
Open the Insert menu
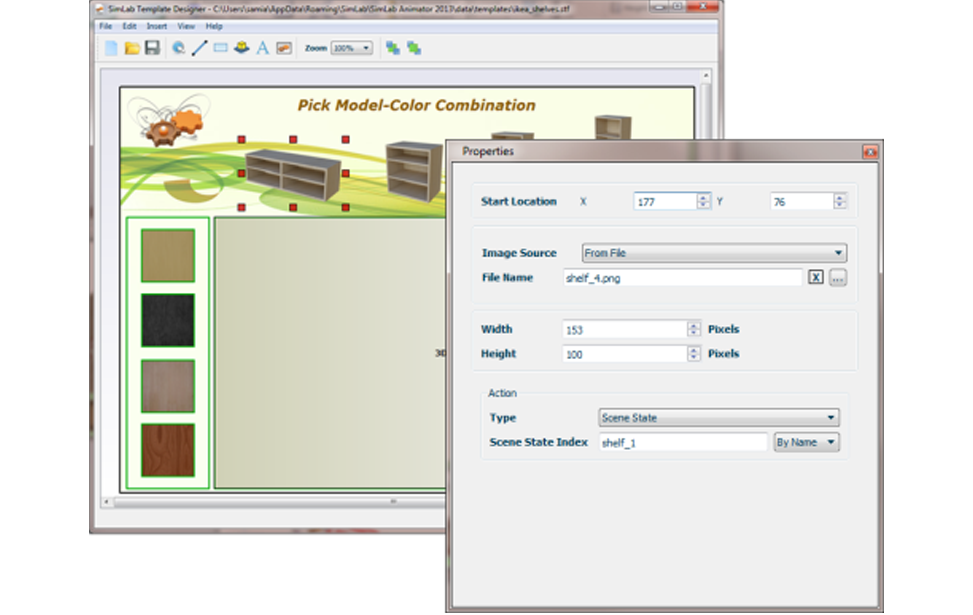click(157, 26)
